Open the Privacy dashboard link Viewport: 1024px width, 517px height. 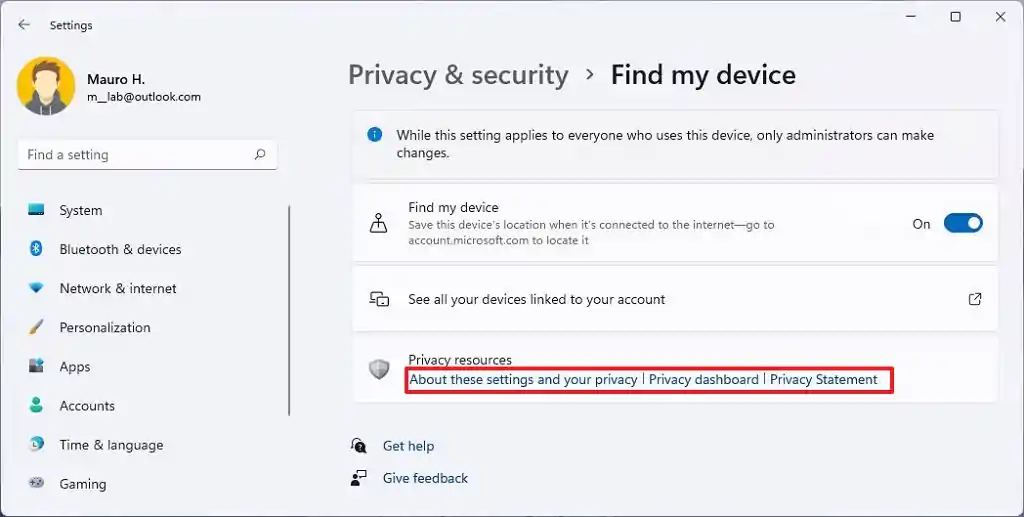[704, 380]
